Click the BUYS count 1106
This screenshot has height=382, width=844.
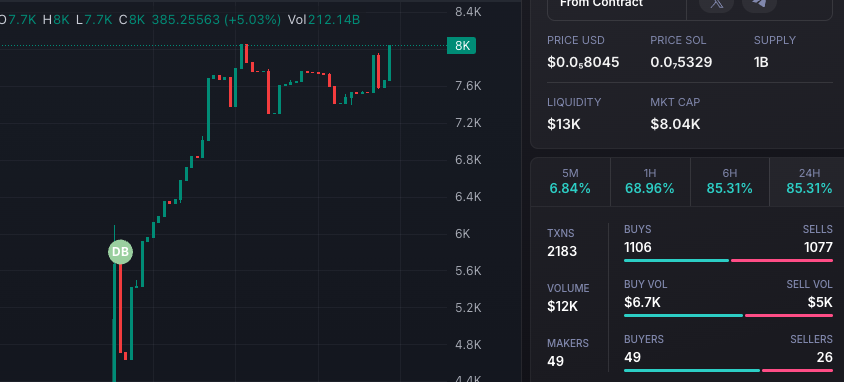[x=637, y=247]
